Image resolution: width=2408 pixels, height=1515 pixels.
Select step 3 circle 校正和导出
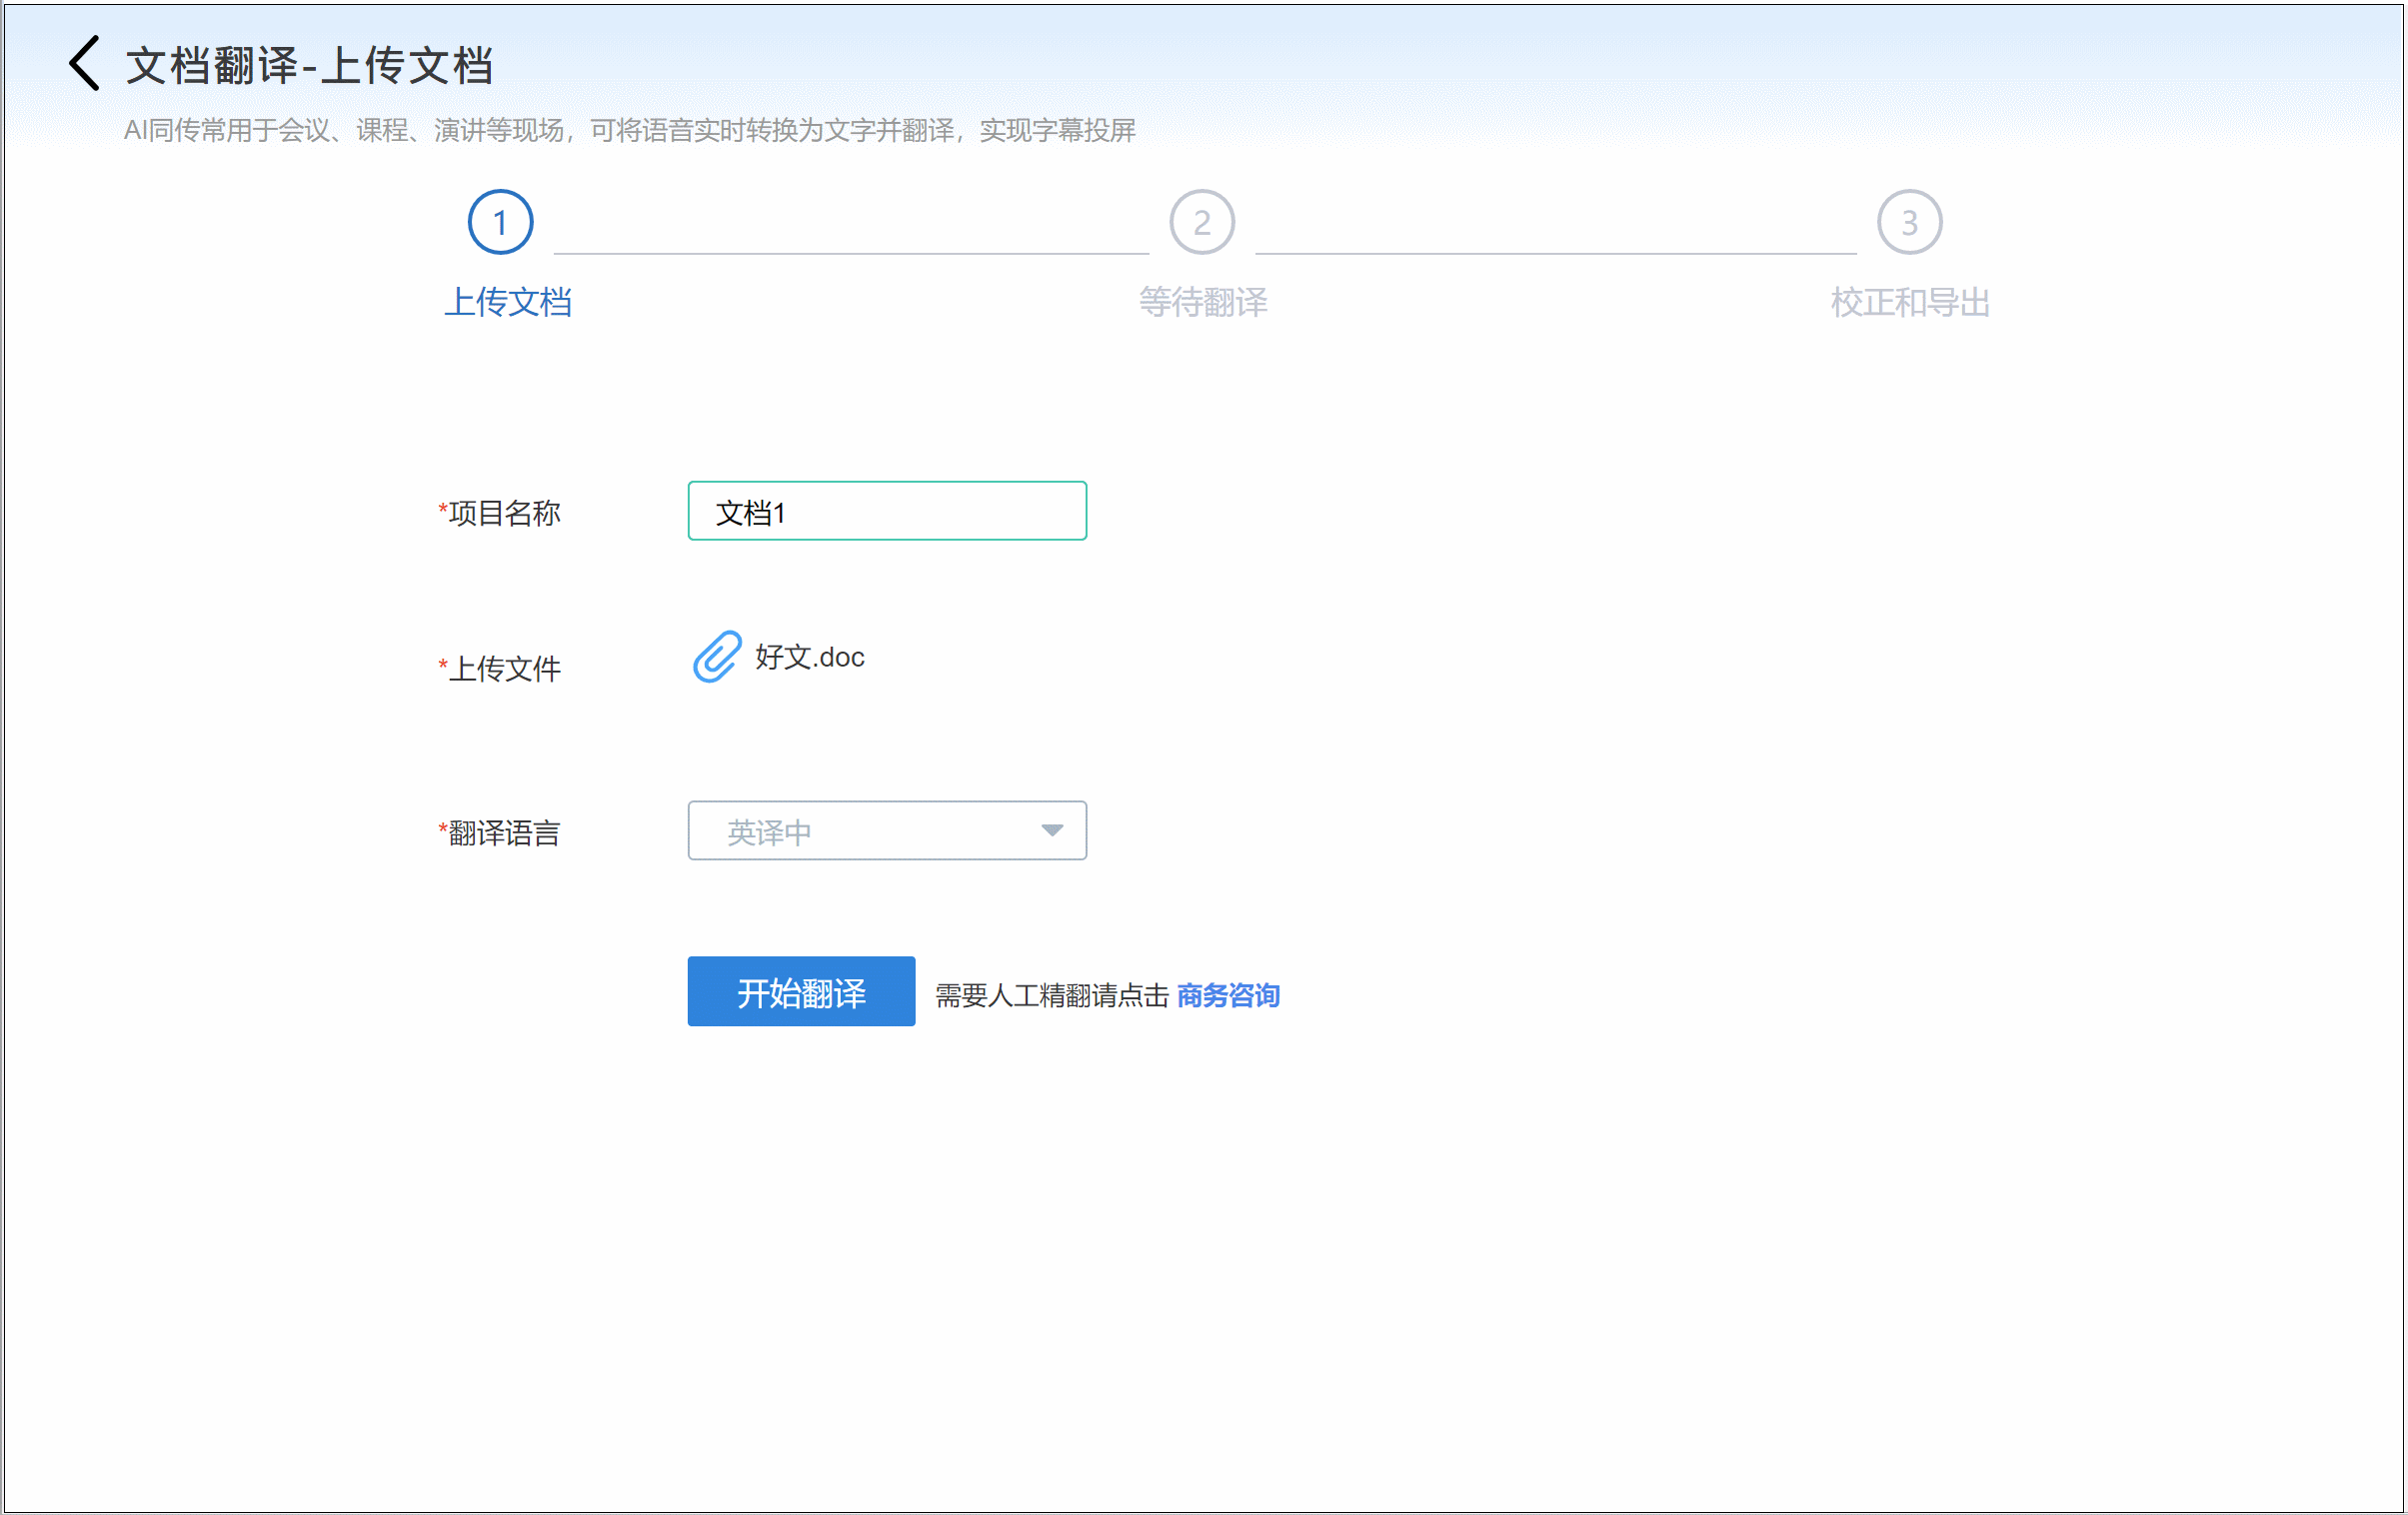click(x=1909, y=222)
